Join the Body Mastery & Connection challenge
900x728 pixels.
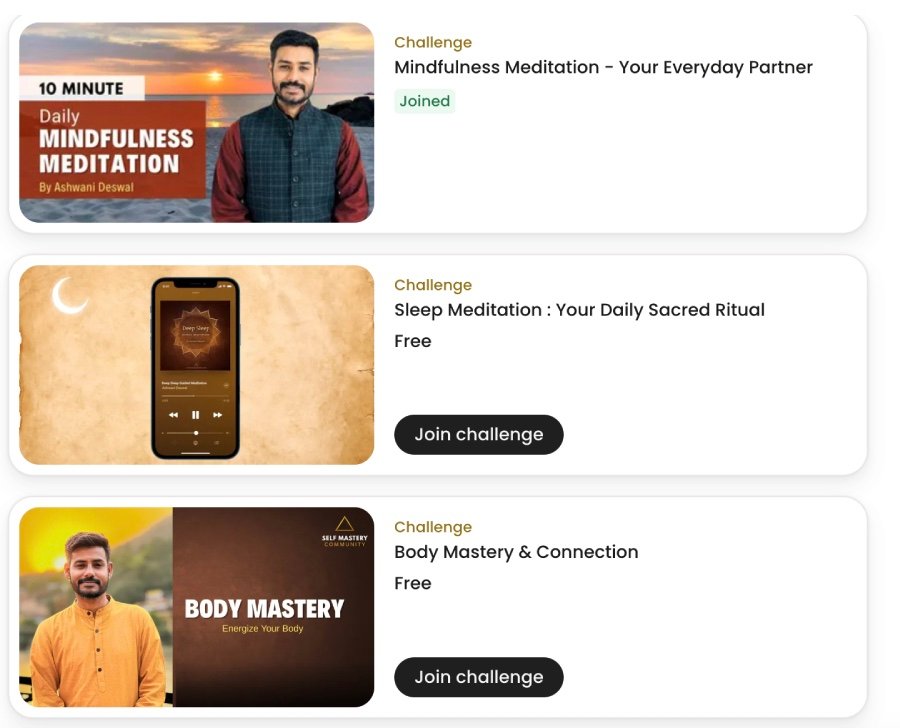pyautogui.click(x=479, y=677)
